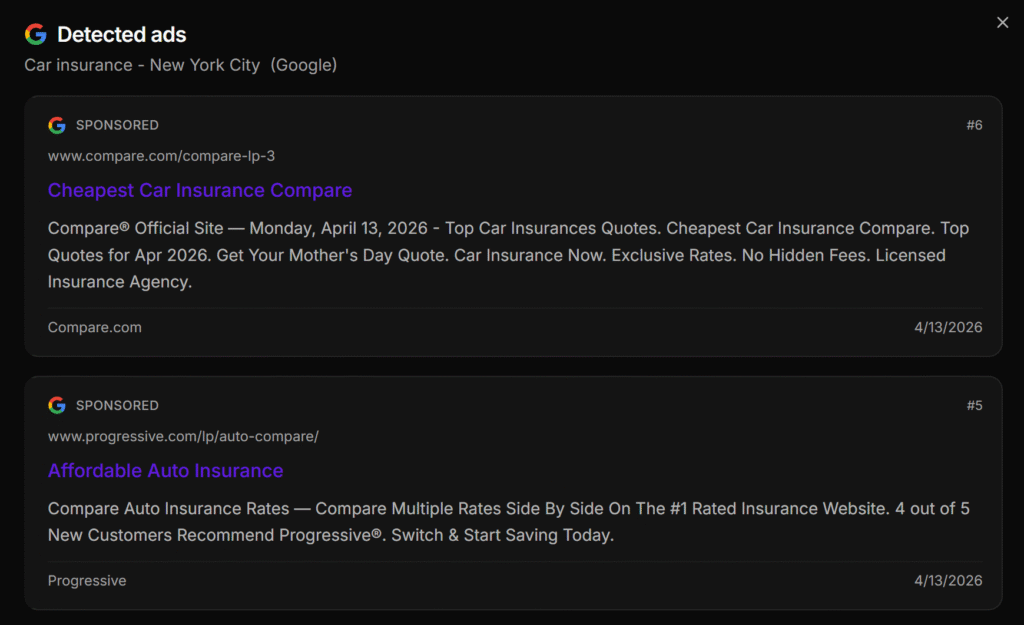Click the #5 ad position badge
The width and height of the screenshot is (1024, 625).
[973, 405]
